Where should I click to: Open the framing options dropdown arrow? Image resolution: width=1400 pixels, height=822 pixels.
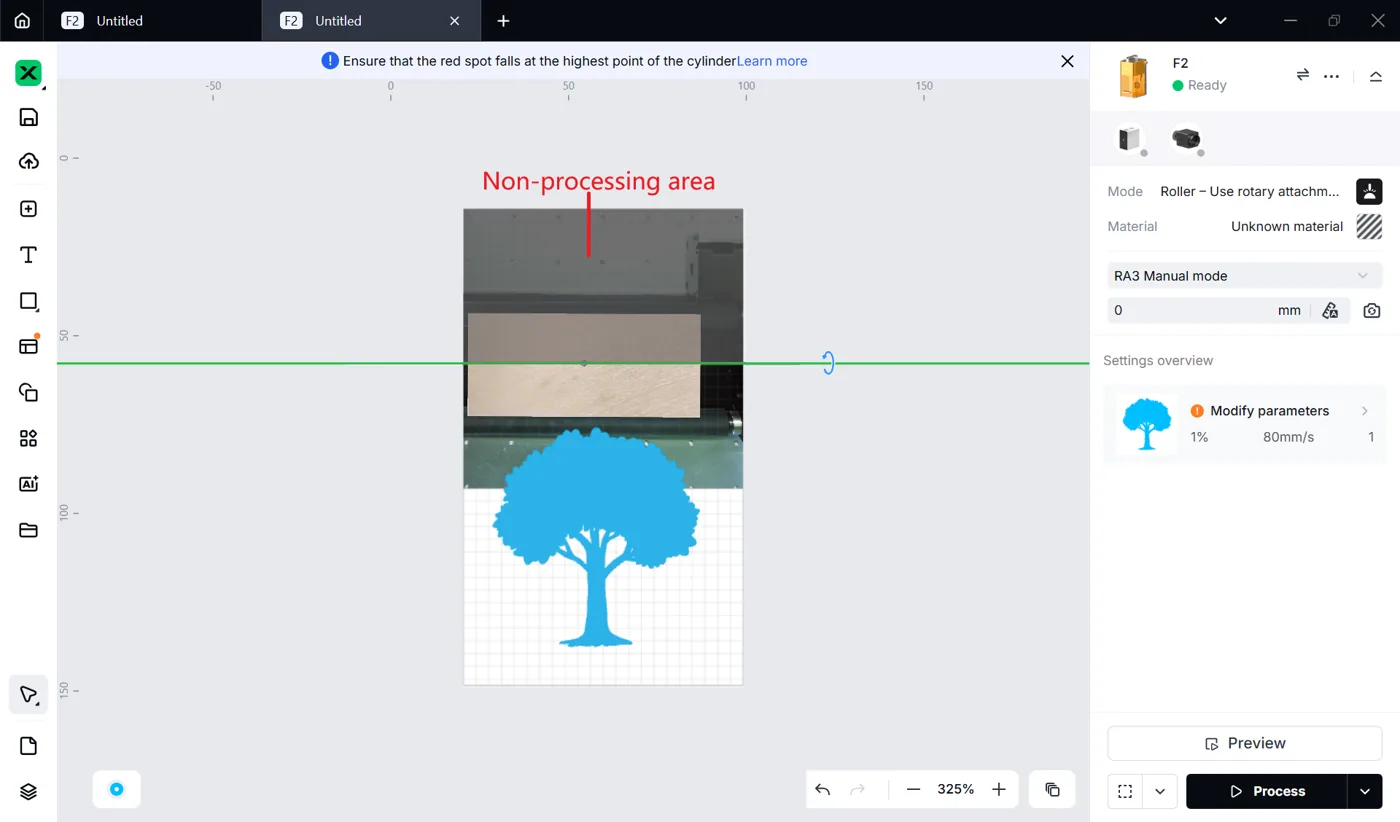point(1160,791)
